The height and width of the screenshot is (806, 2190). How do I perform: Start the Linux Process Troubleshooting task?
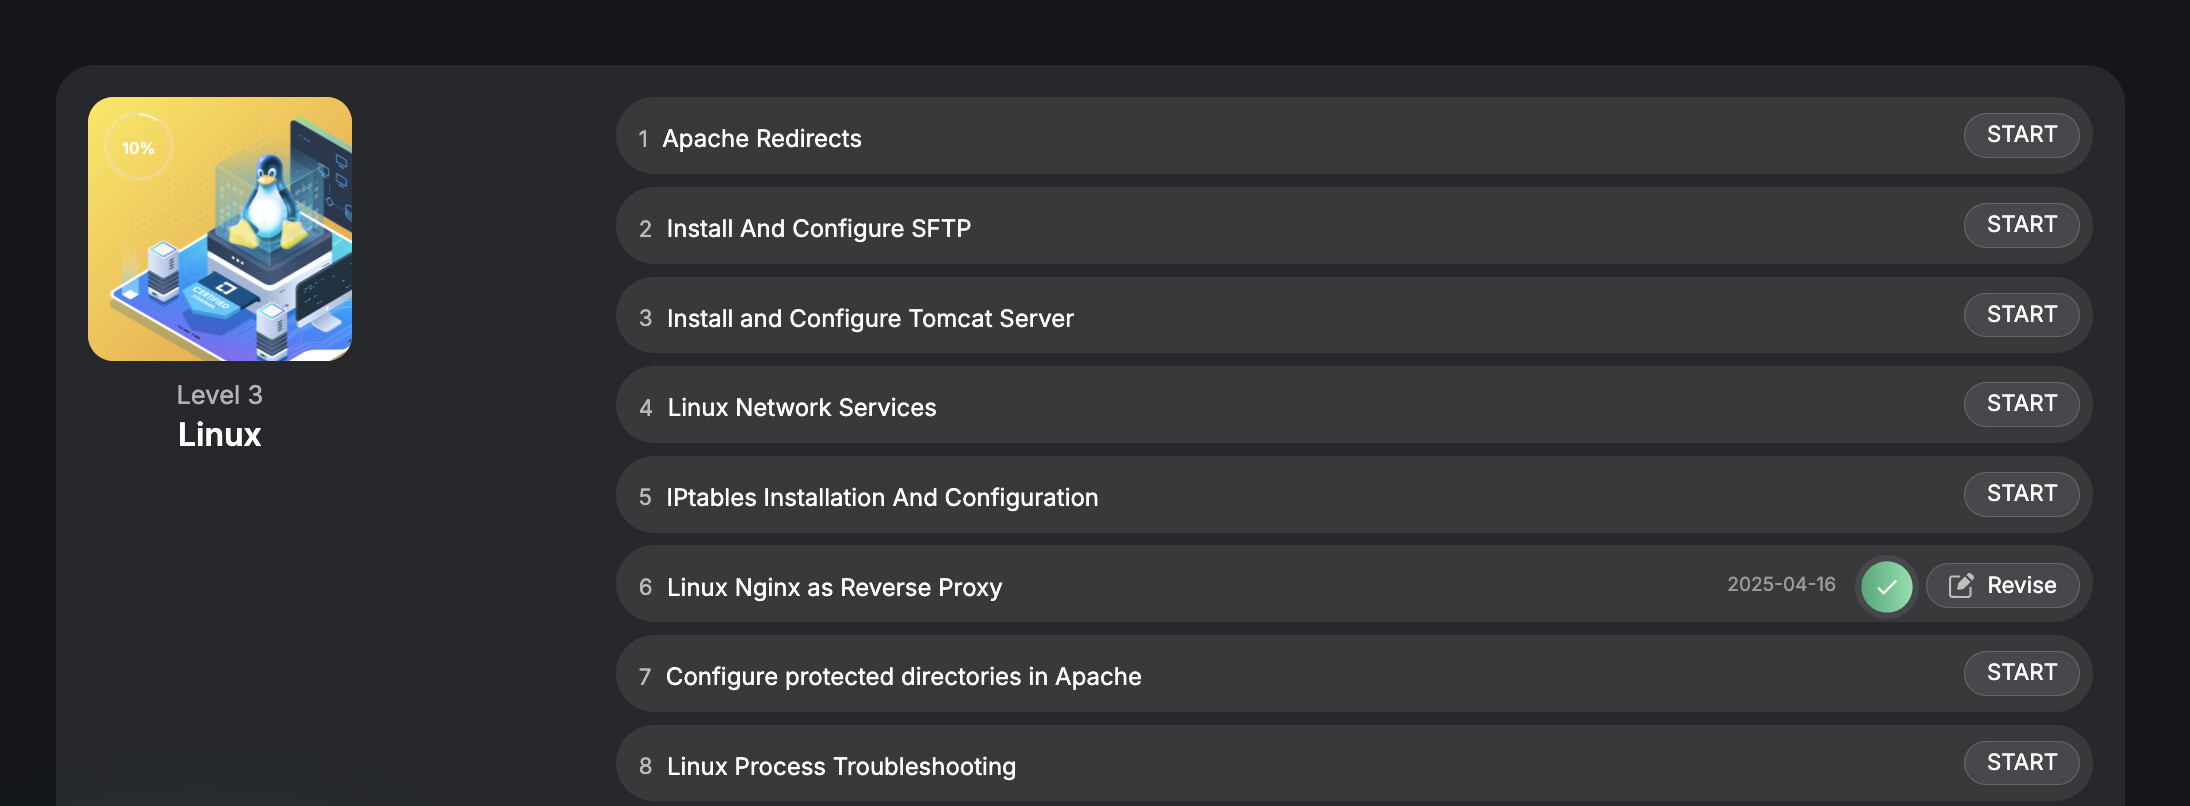[x=2021, y=763]
